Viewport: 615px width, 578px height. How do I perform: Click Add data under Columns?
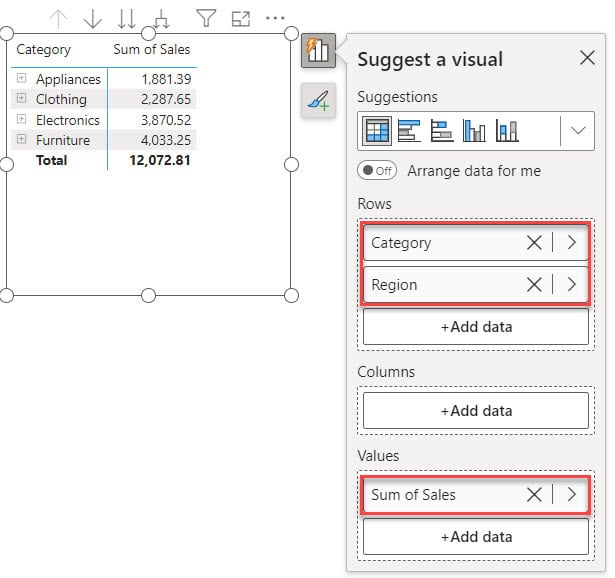pyautogui.click(x=476, y=411)
